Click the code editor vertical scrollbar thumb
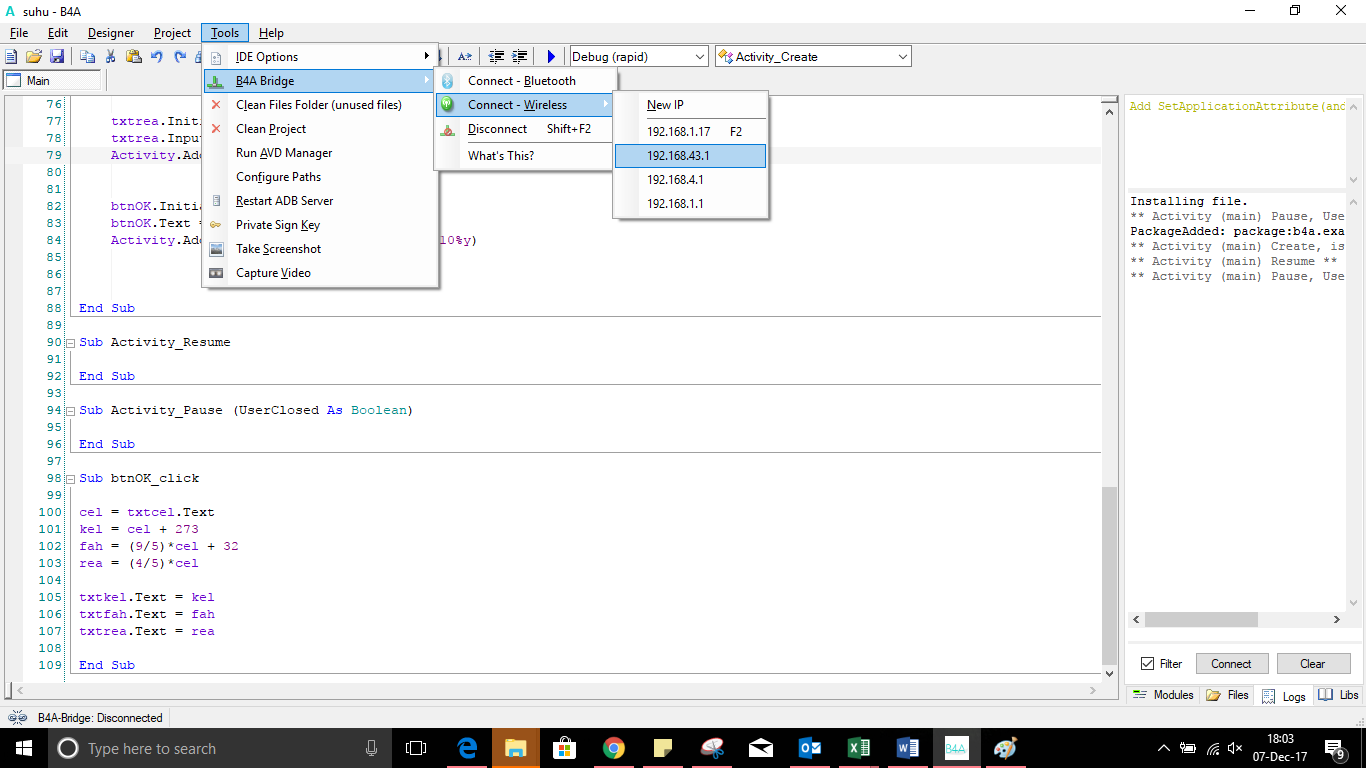Image resolution: width=1366 pixels, height=768 pixels. pos(1108,576)
